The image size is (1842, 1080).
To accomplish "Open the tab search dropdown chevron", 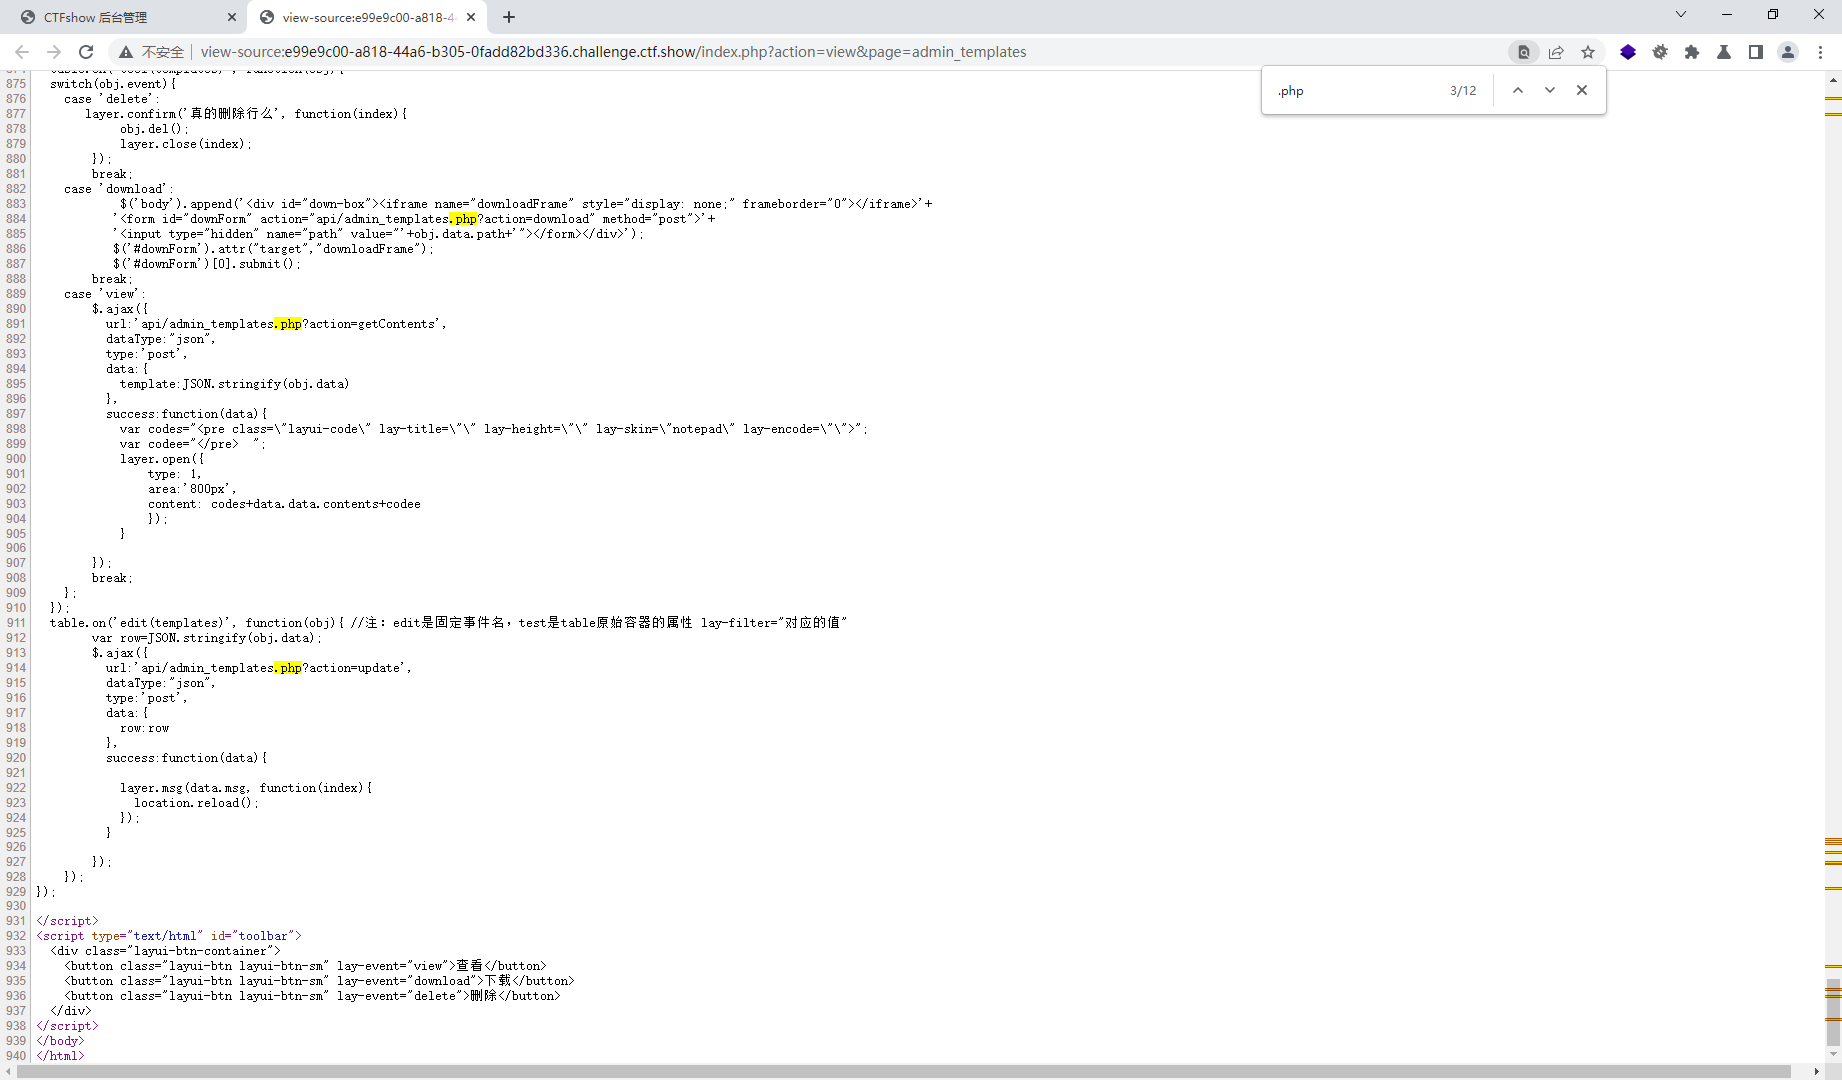I will [1680, 14].
